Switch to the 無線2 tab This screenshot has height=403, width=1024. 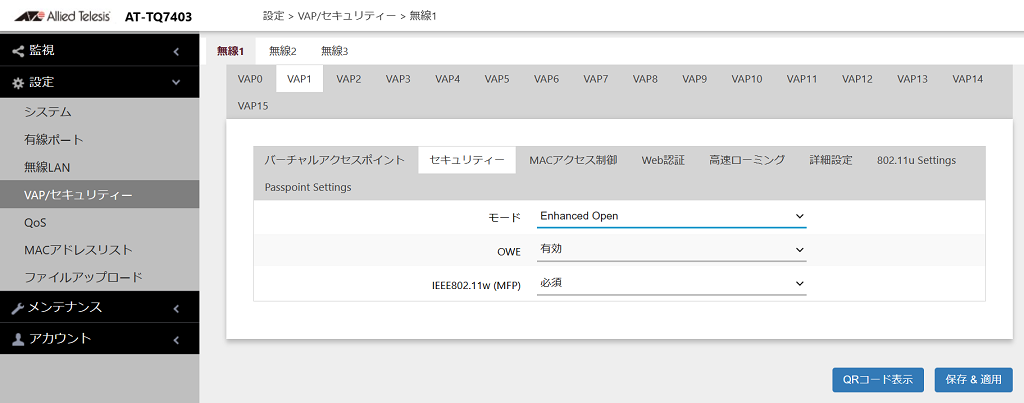(x=283, y=51)
